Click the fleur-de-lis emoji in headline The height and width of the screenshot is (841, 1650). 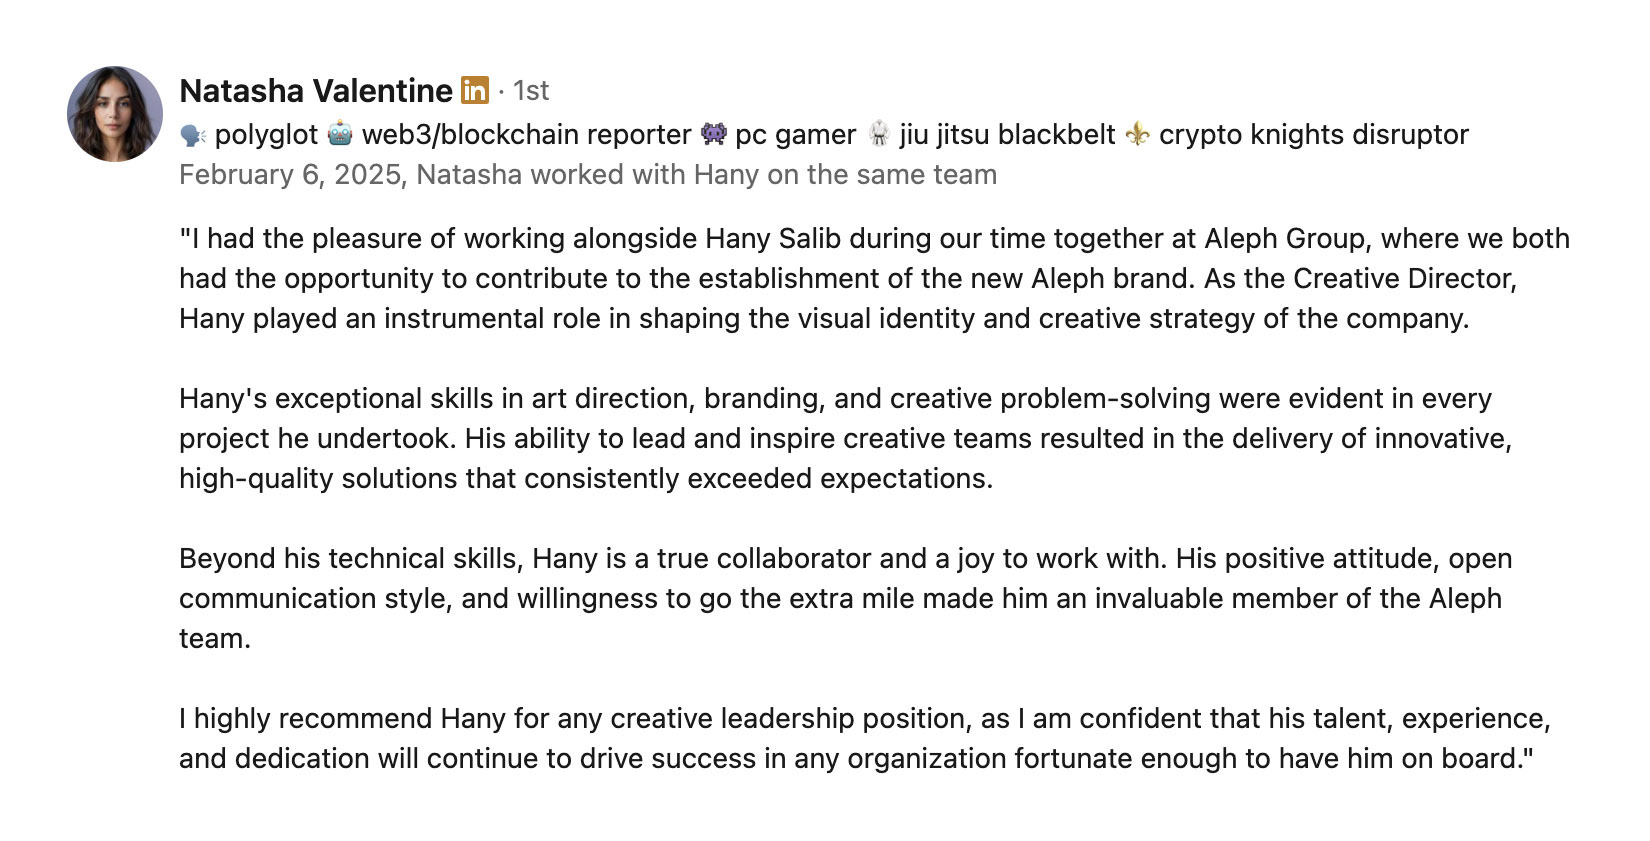[1137, 135]
